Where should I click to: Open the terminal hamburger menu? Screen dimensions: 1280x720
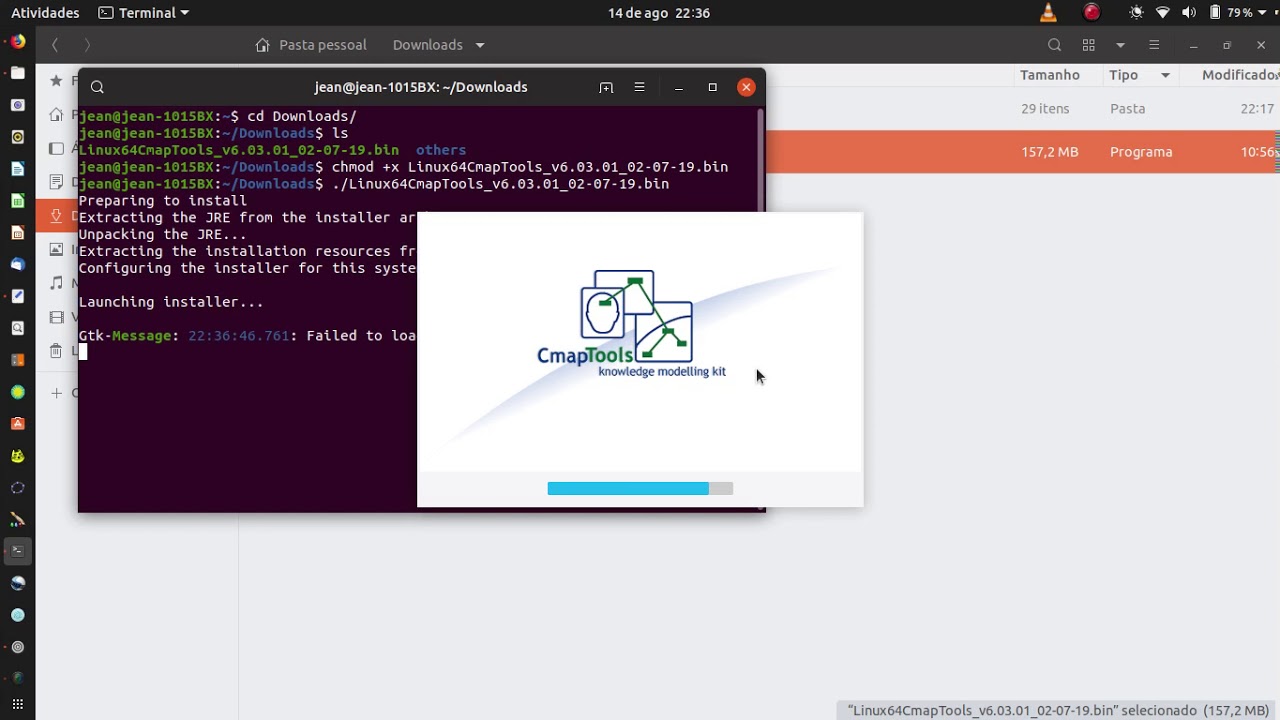coord(639,87)
